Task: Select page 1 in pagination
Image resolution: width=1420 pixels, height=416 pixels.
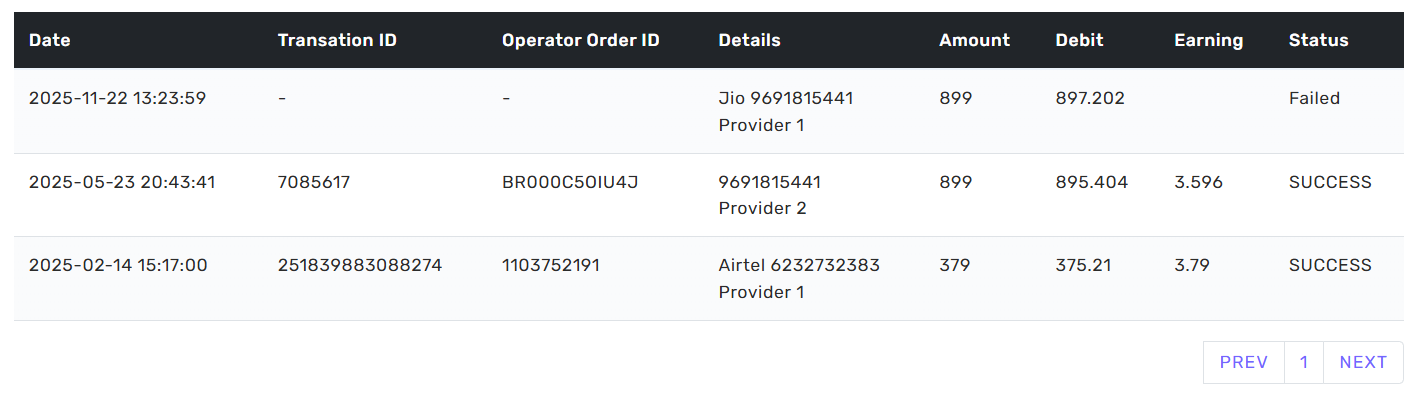Action: (1303, 362)
